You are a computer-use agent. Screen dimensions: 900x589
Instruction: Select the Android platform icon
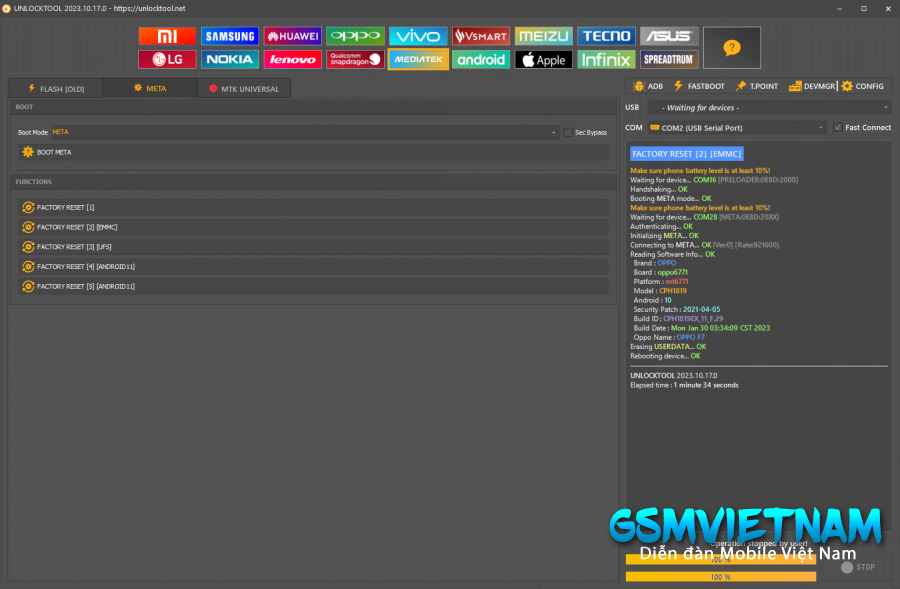coord(481,59)
